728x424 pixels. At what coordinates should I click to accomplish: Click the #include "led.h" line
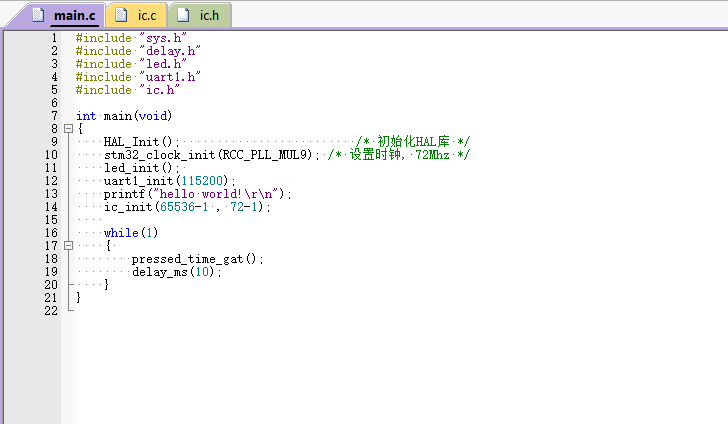[131, 64]
